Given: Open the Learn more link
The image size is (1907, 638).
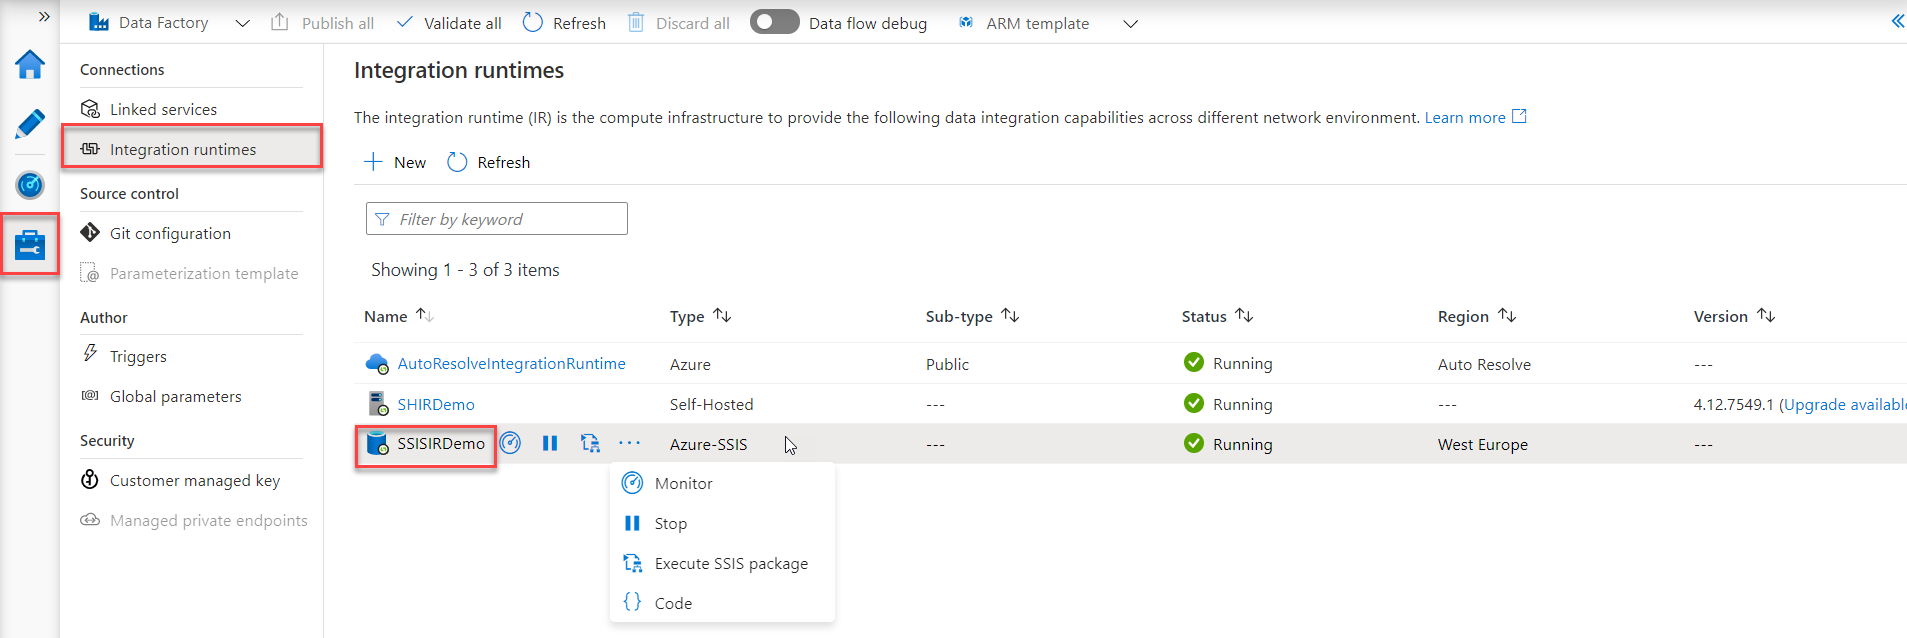Looking at the screenshot, I should tap(1465, 117).
